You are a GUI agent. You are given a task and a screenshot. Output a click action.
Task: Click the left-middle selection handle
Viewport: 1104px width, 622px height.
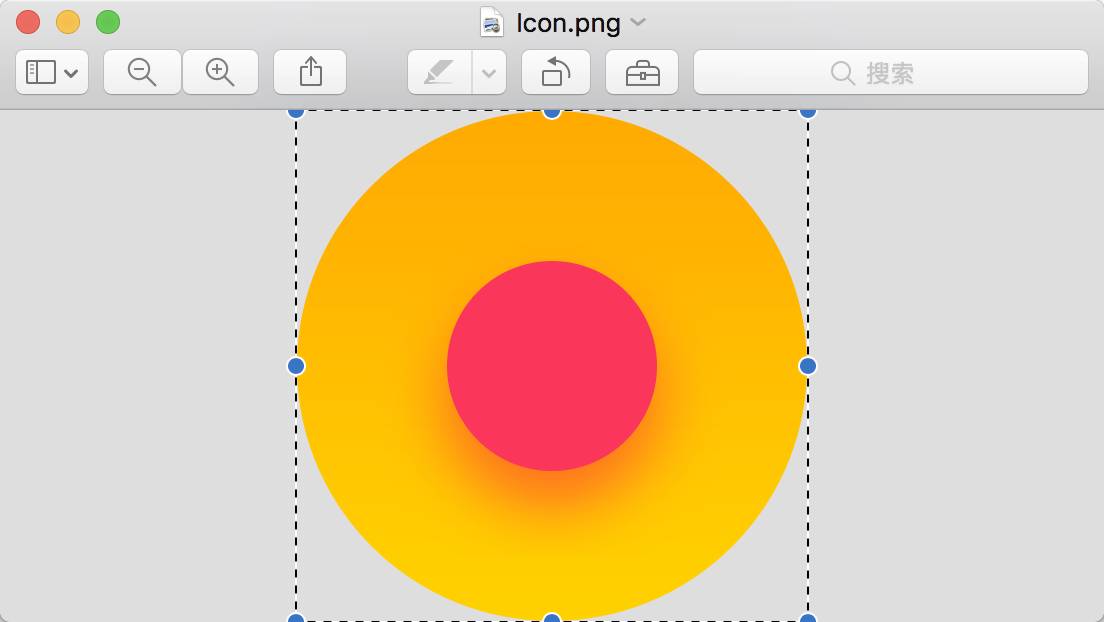tap(296, 366)
